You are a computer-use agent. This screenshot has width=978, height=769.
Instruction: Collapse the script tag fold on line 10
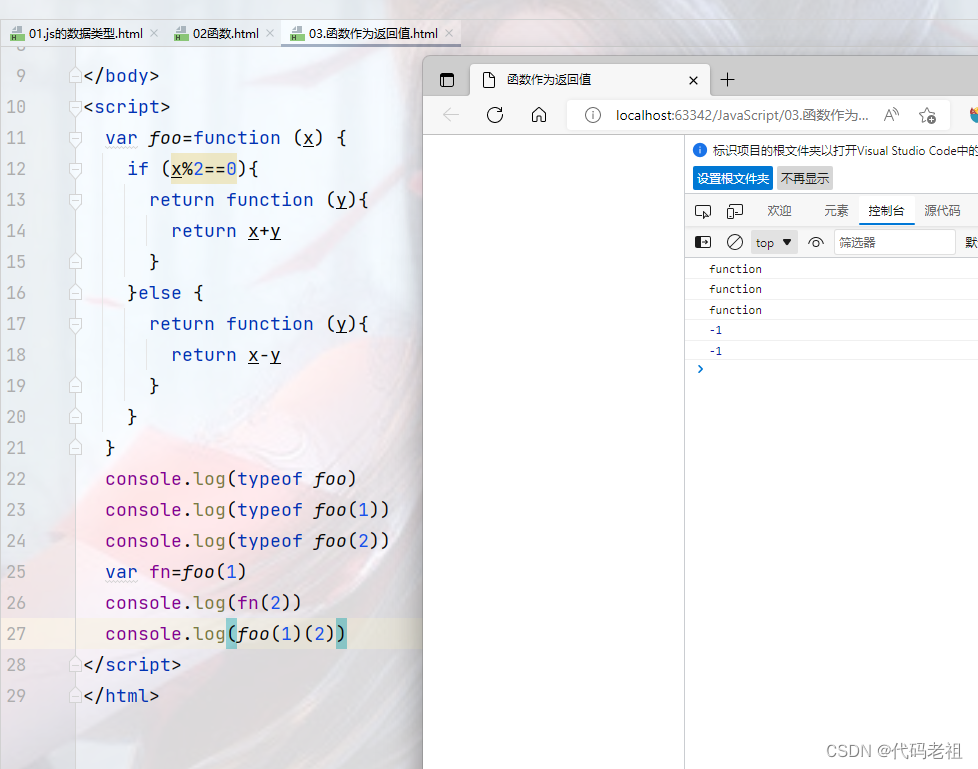point(75,107)
